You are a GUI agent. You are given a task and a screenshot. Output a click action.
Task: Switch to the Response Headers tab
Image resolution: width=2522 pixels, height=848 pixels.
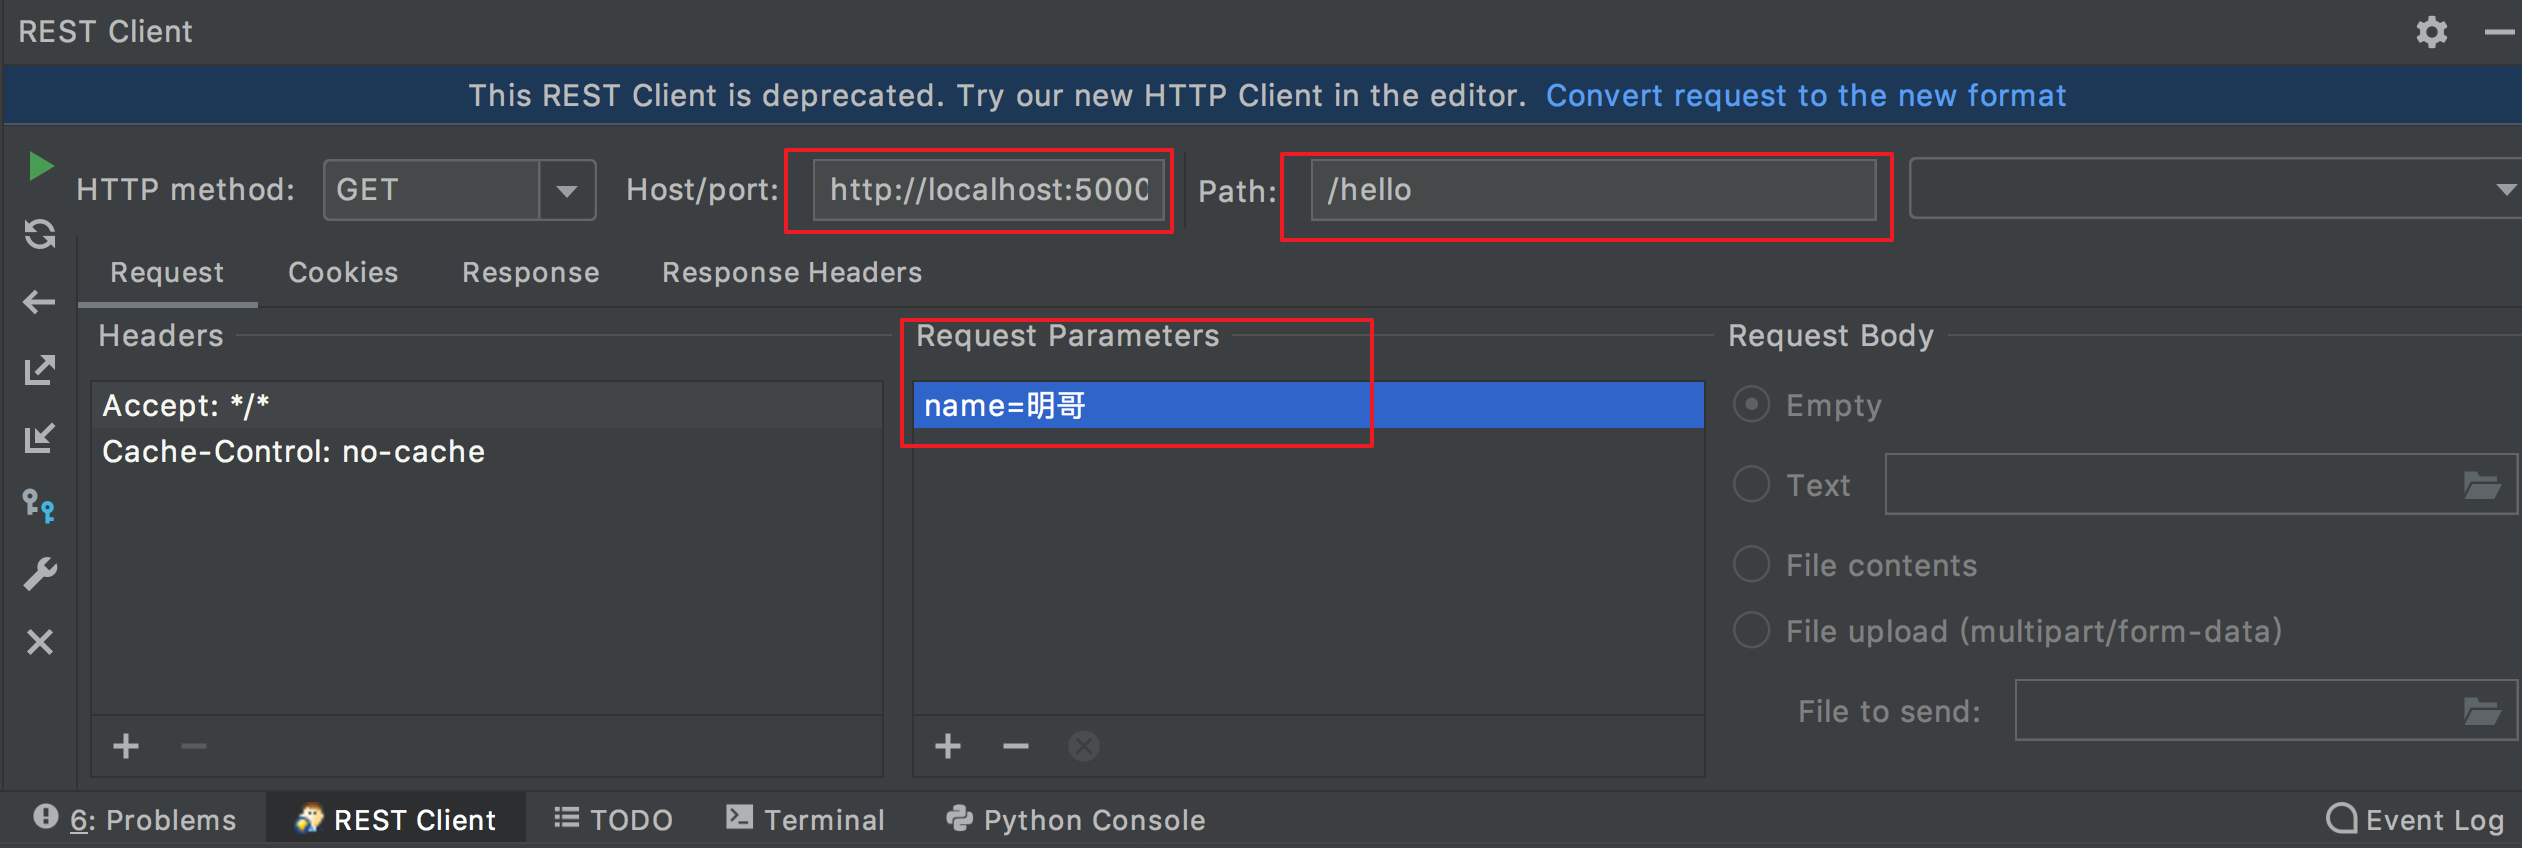point(792,272)
